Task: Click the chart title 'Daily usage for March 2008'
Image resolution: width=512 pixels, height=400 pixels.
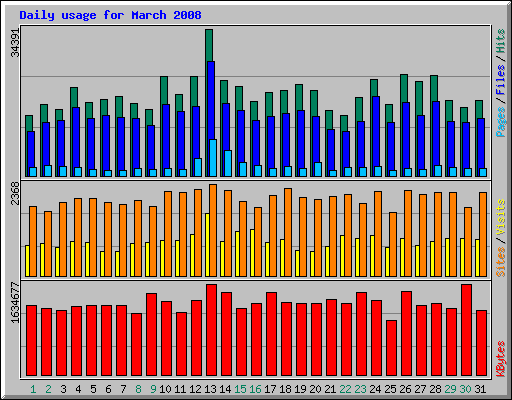Action: pos(110,15)
